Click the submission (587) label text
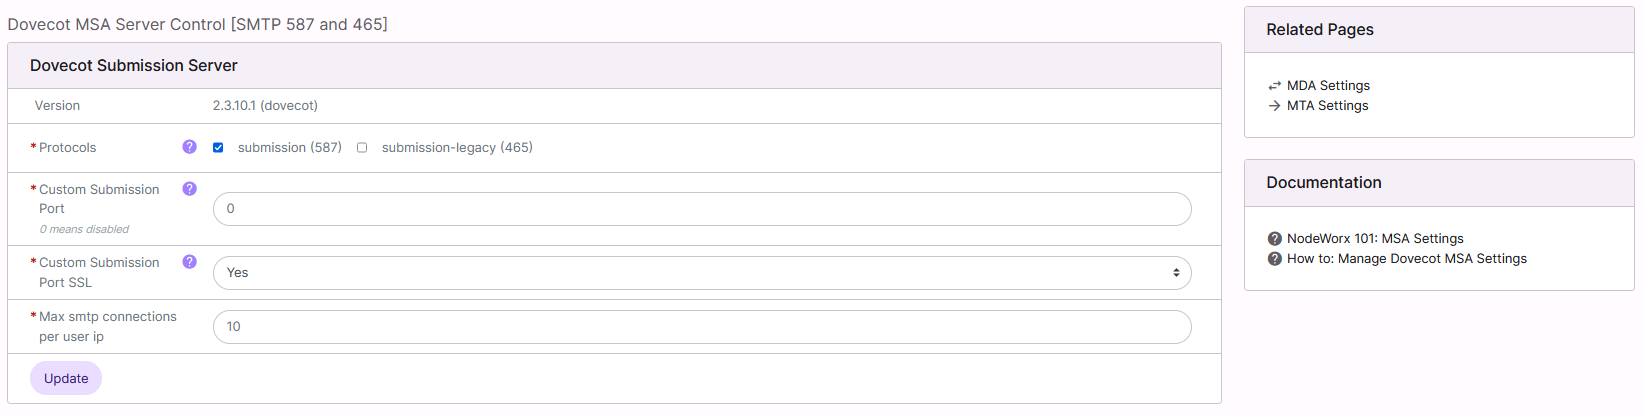This screenshot has width=1643, height=415. click(289, 148)
